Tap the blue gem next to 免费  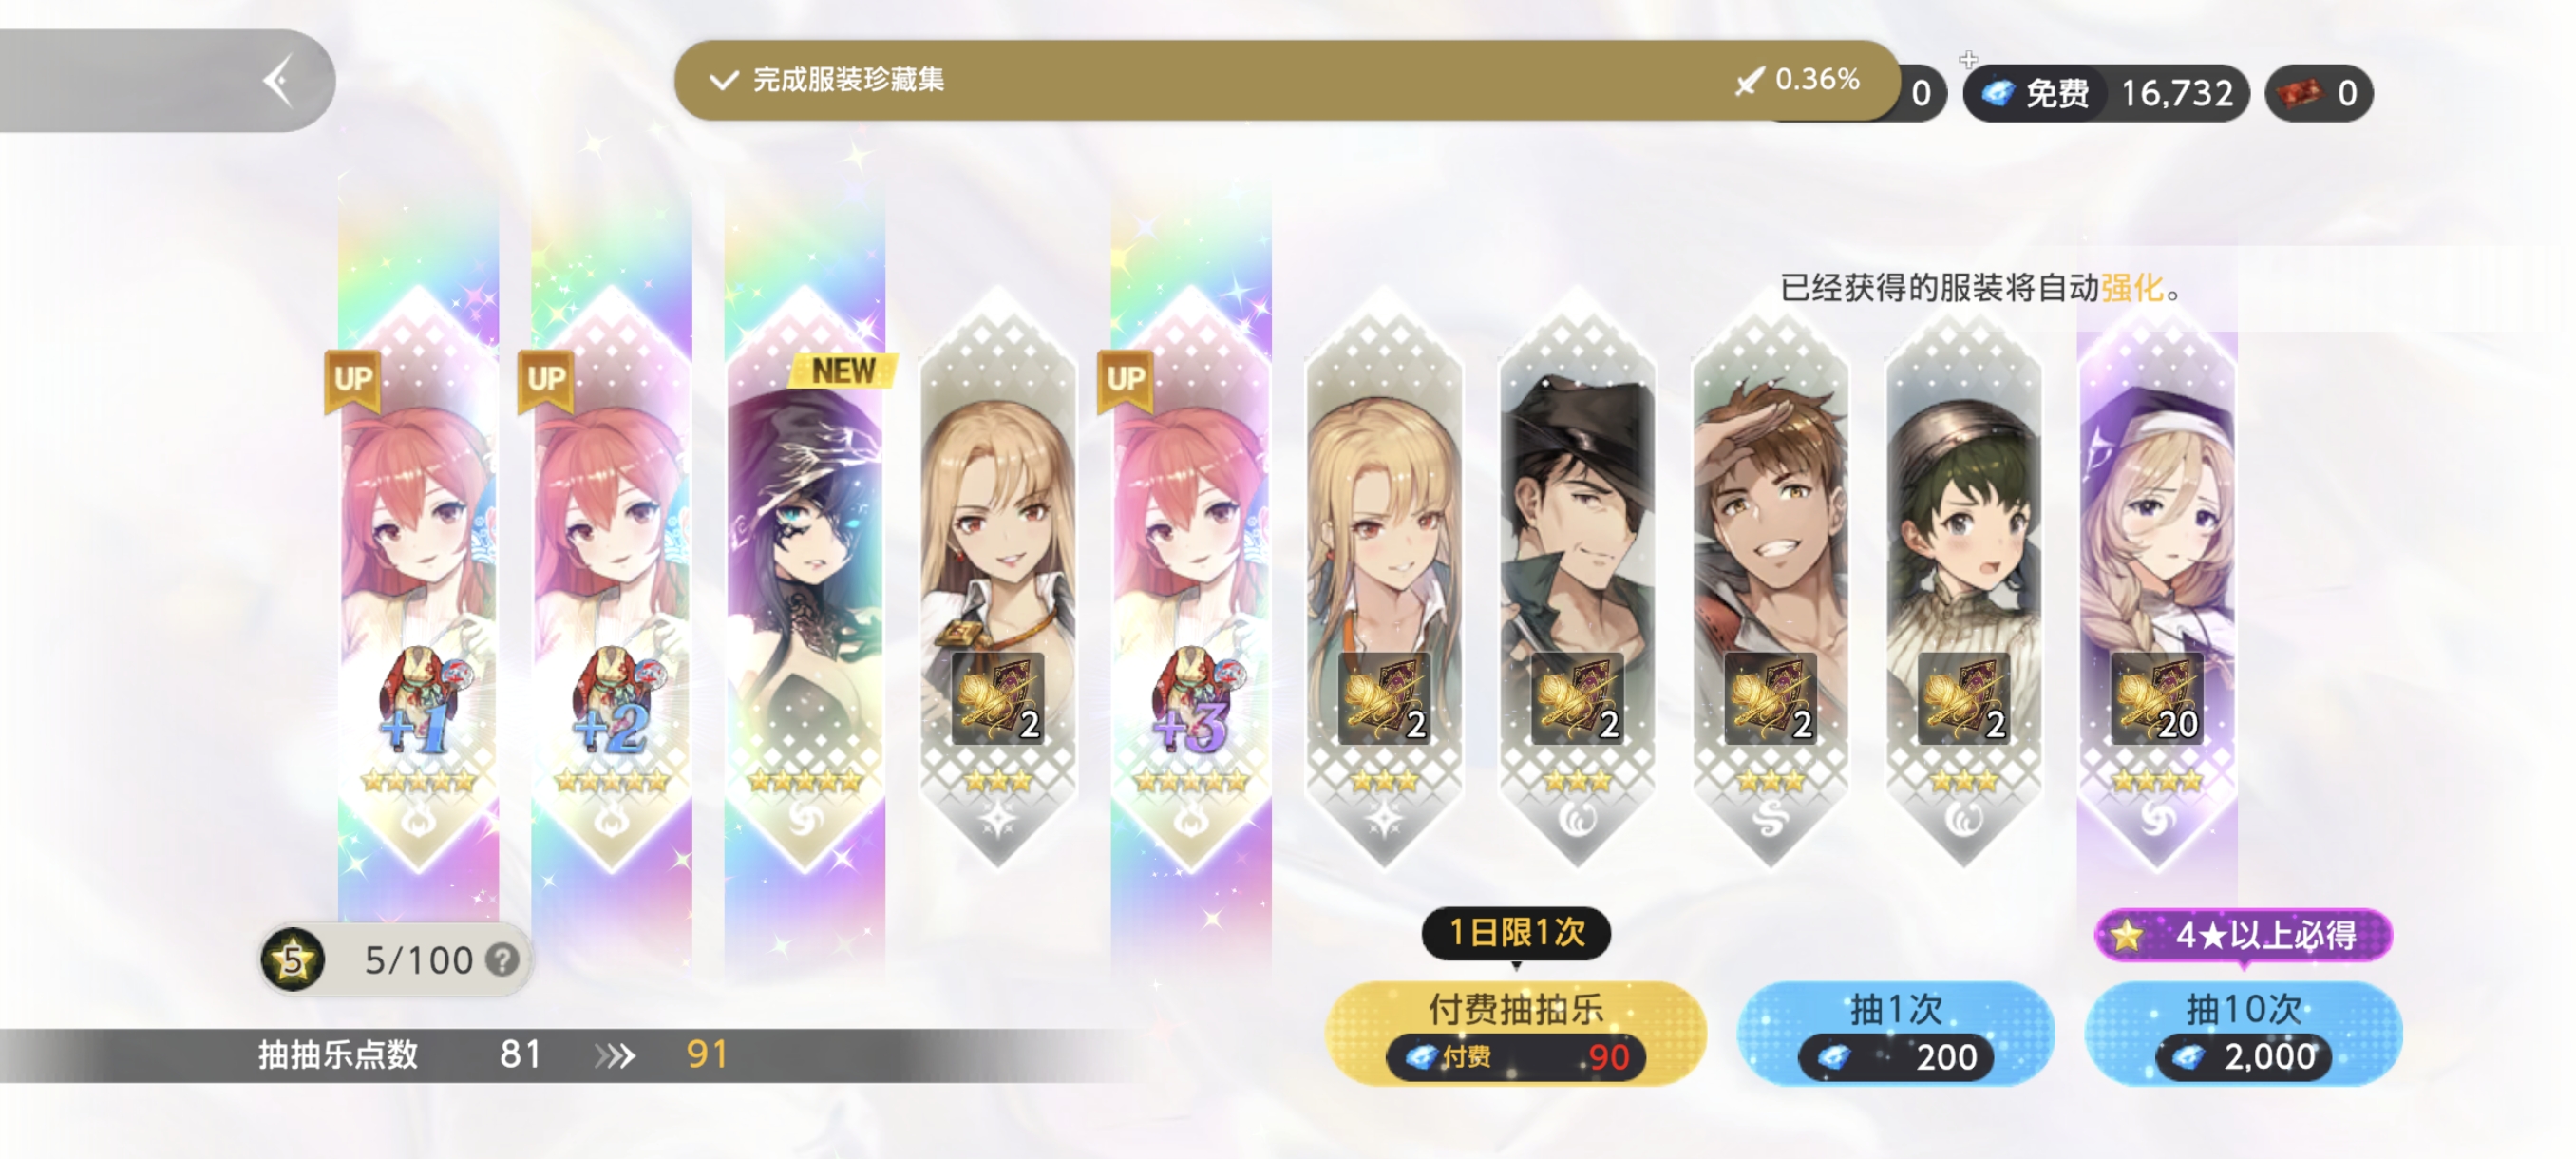pos(1997,94)
